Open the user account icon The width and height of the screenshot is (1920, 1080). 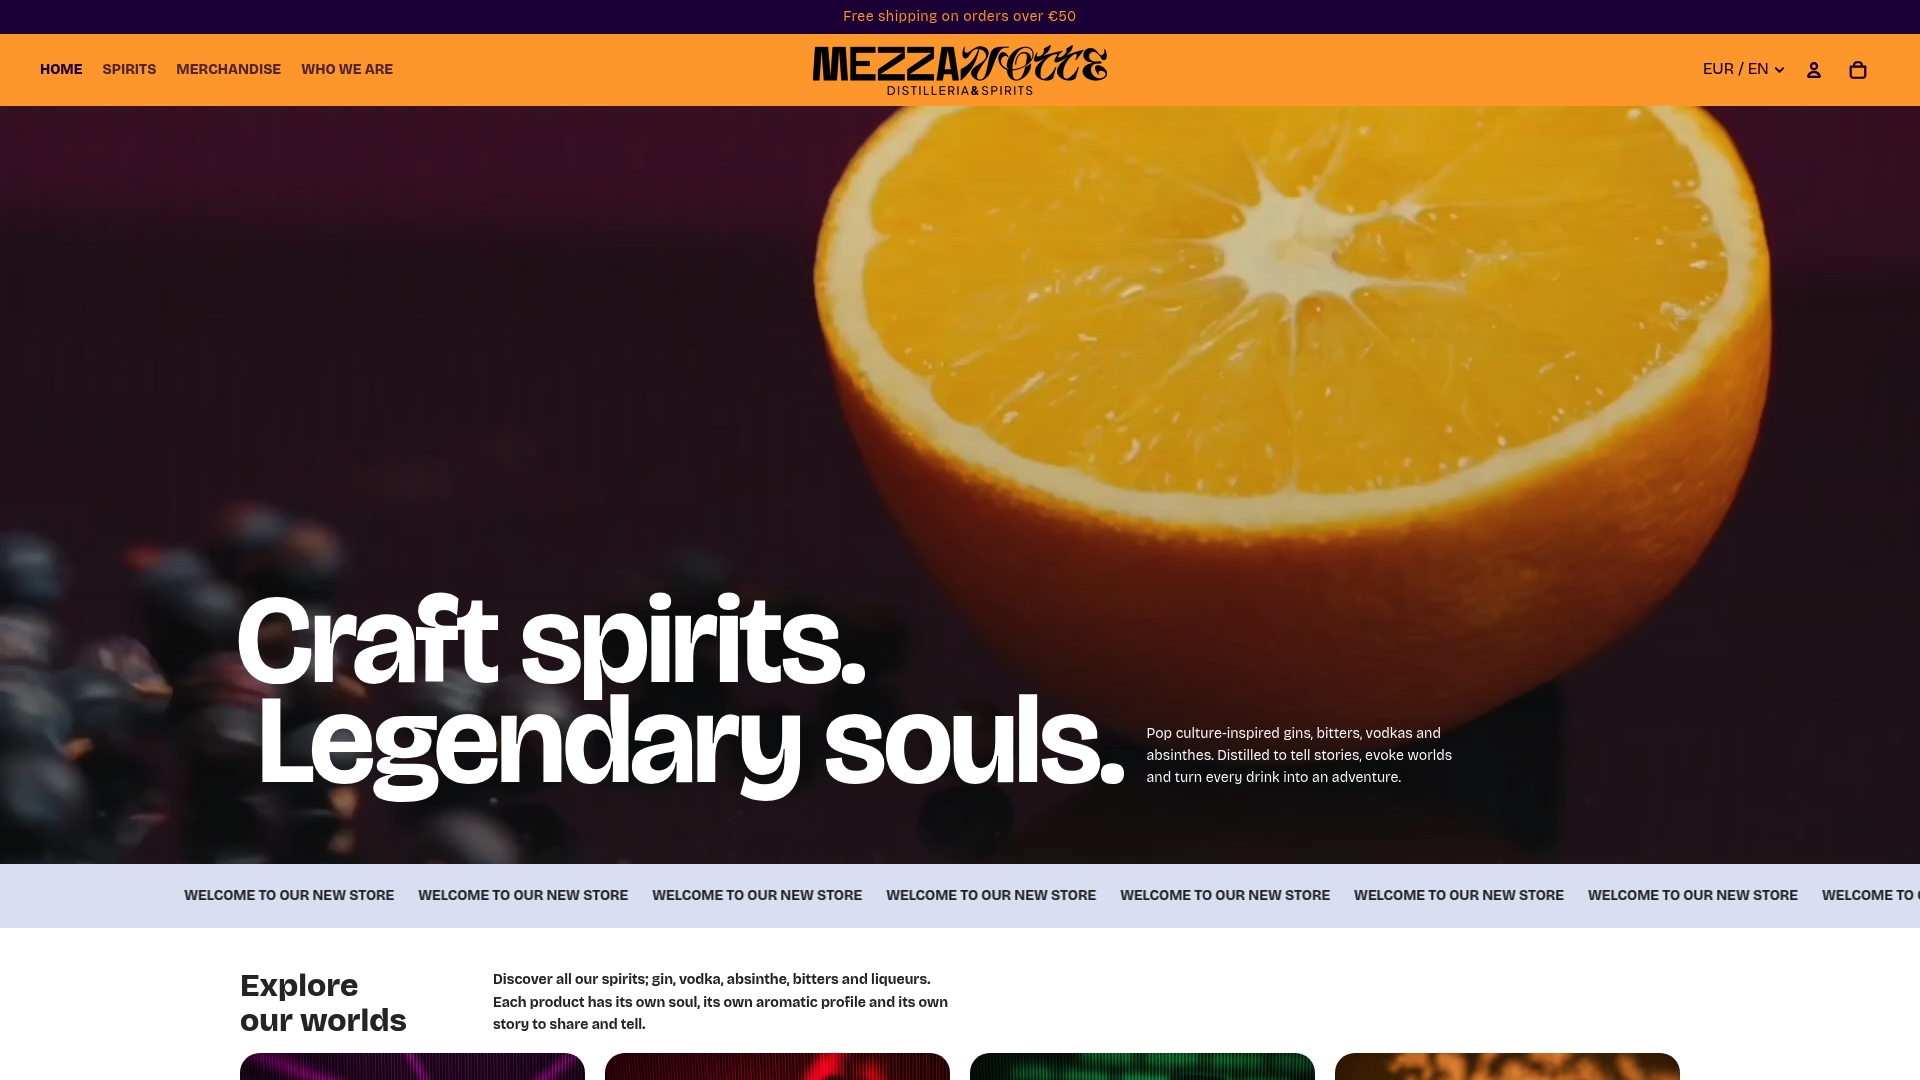tap(1813, 70)
